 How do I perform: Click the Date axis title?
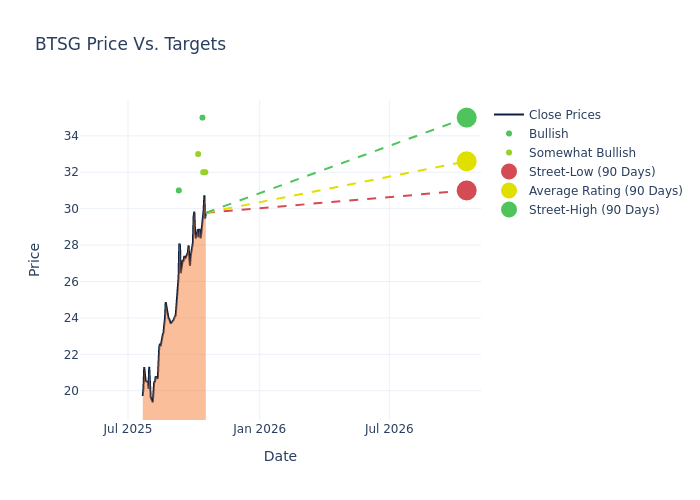pyautogui.click(x=280, y=456)
